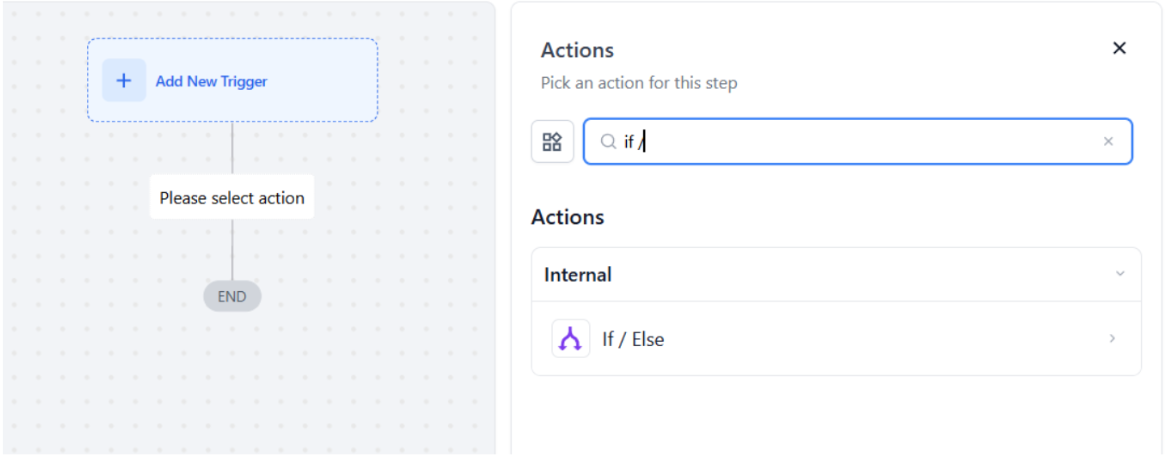The width and height of the screenshot is (1168, 469).
Task: Click the magnifier search icon
Action: point(607,142)
